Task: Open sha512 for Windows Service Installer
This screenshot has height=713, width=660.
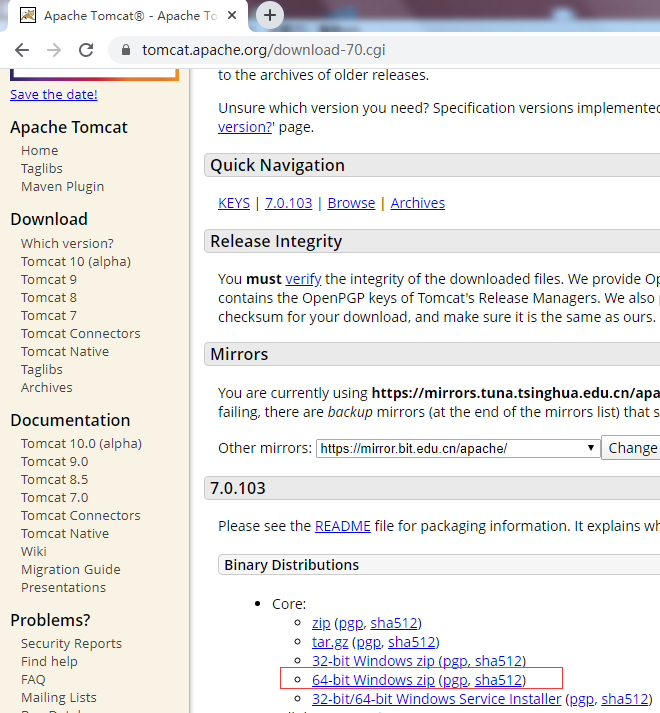Action: click(x=625, y=699)
